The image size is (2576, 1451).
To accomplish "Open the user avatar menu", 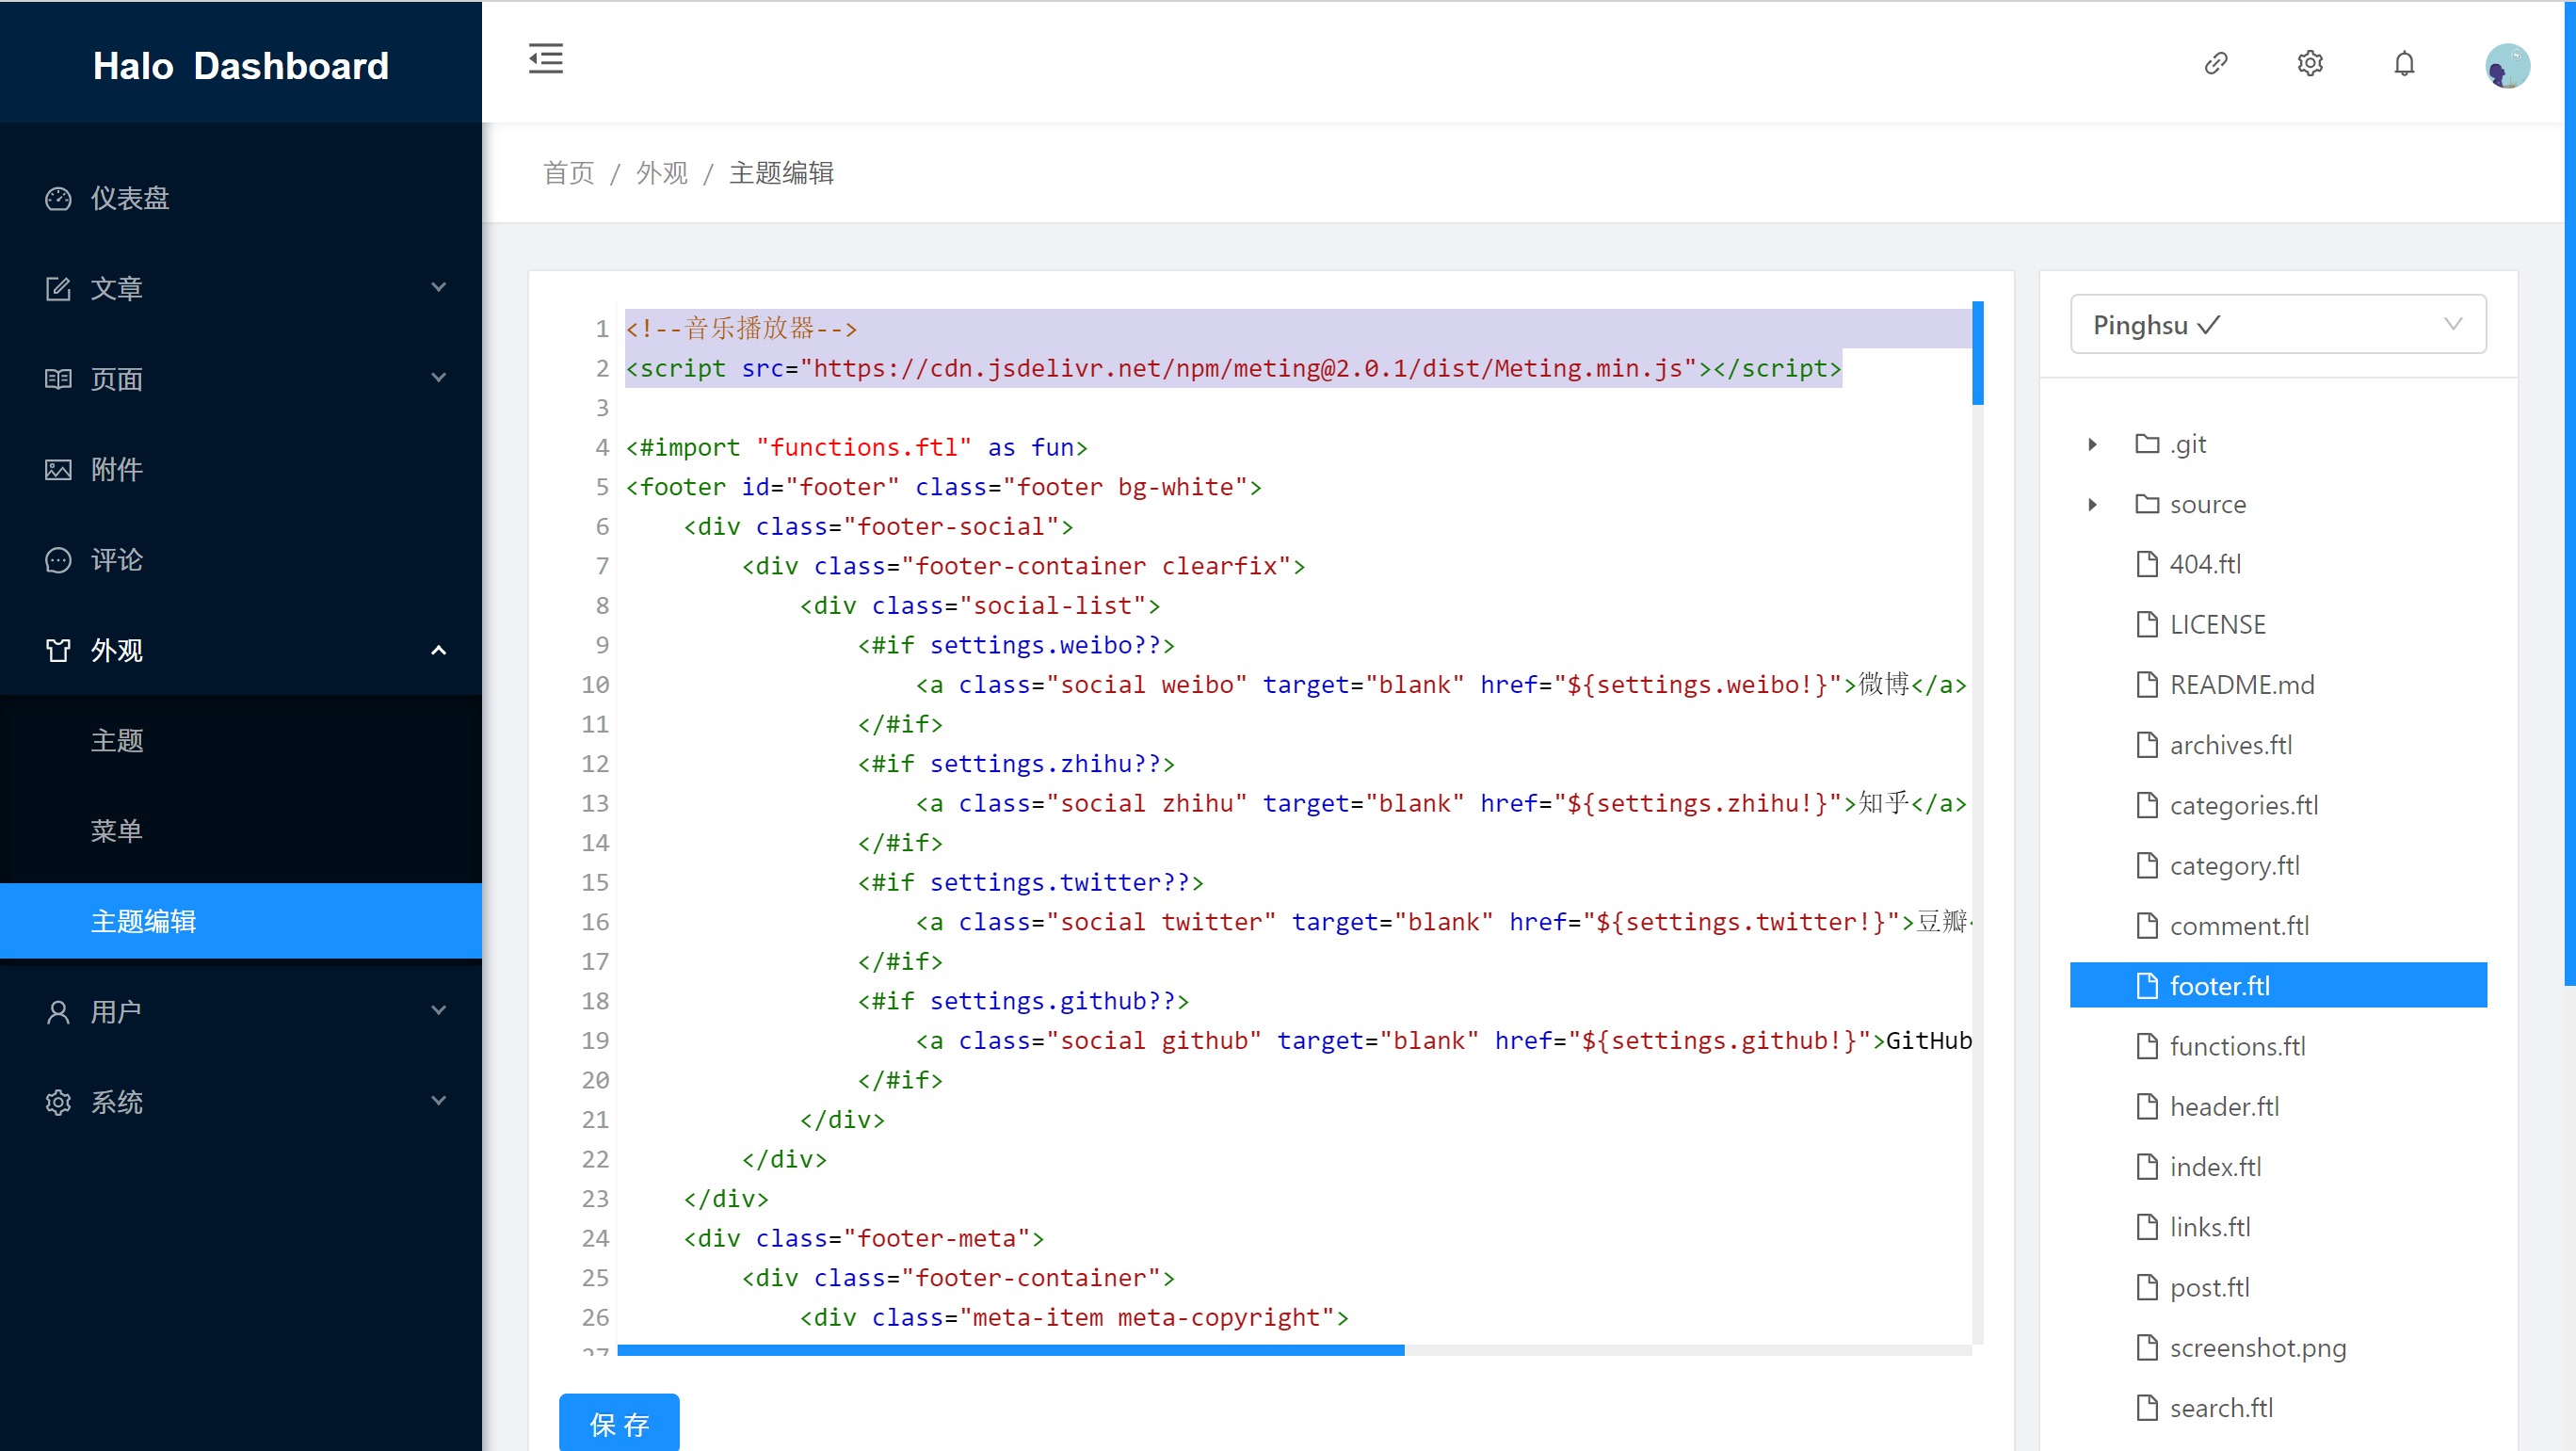I will (x=2507, y=66).
